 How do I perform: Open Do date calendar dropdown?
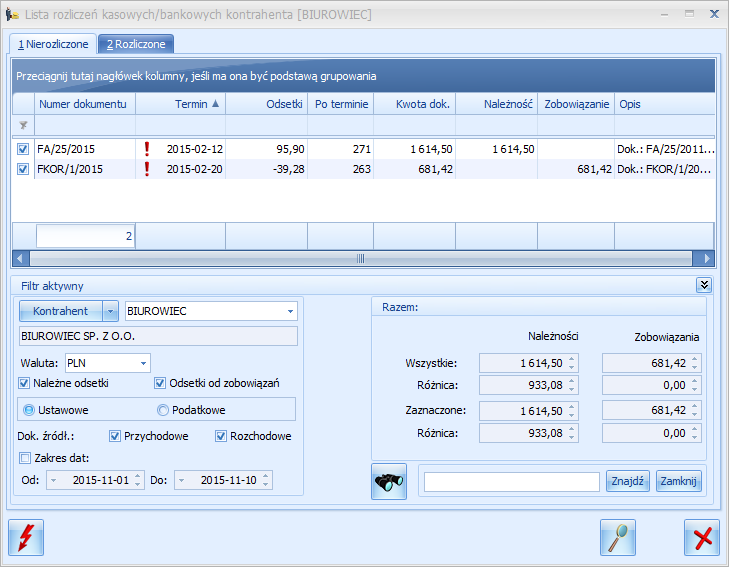coord(182,480)
